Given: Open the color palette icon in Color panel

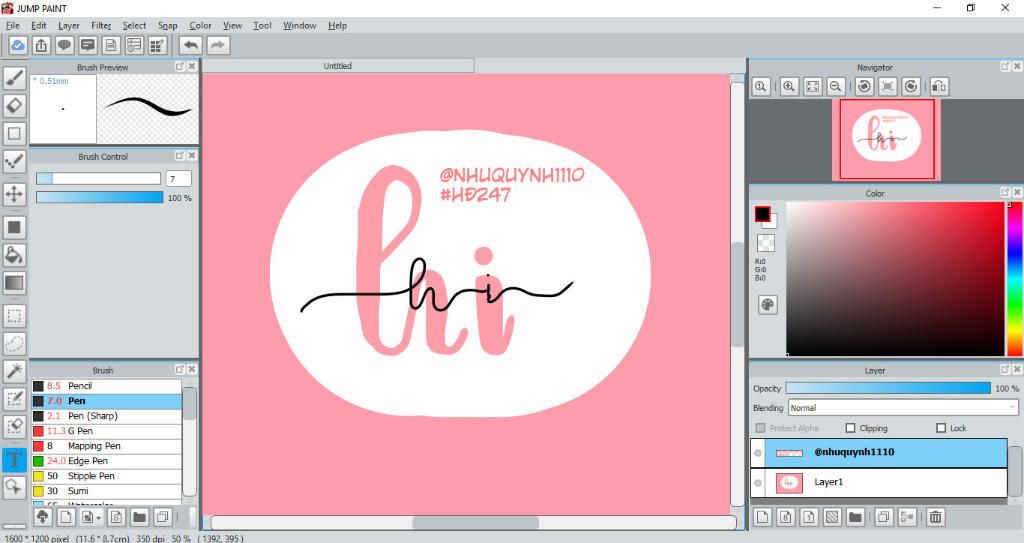Looking at the screenshot, I should [x=767, y=305].
